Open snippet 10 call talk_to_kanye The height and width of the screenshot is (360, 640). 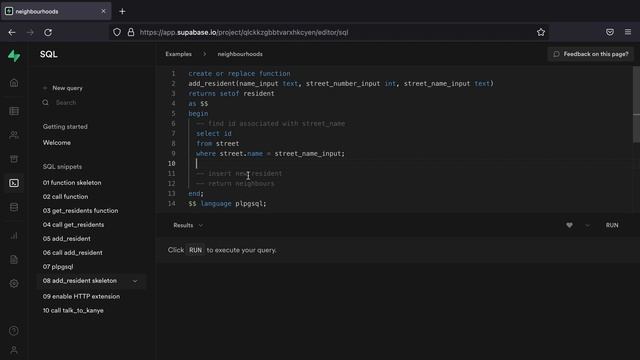[73, 311]
